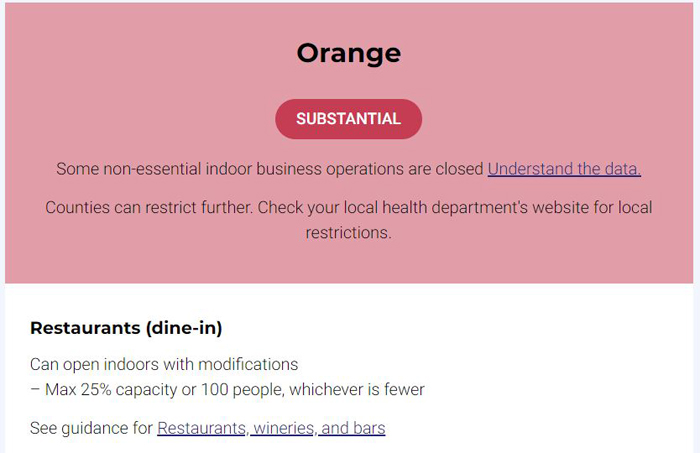The image size is (700, 453).
Task: Click the 'Can open indoors with modifications' line
Action: pos(164,365)
